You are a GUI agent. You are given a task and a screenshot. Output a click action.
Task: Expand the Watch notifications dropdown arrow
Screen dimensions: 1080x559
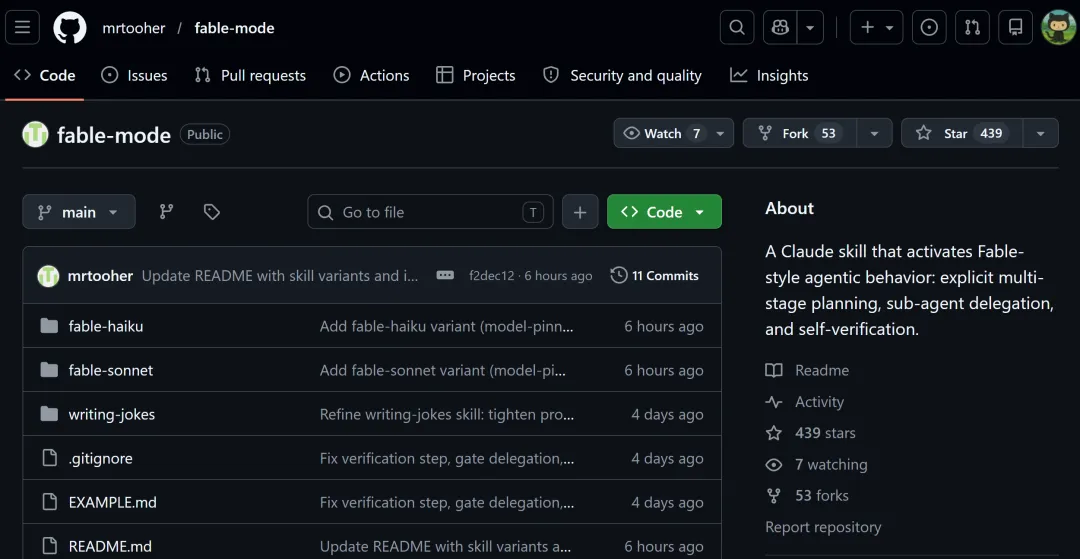coord(720,134)
